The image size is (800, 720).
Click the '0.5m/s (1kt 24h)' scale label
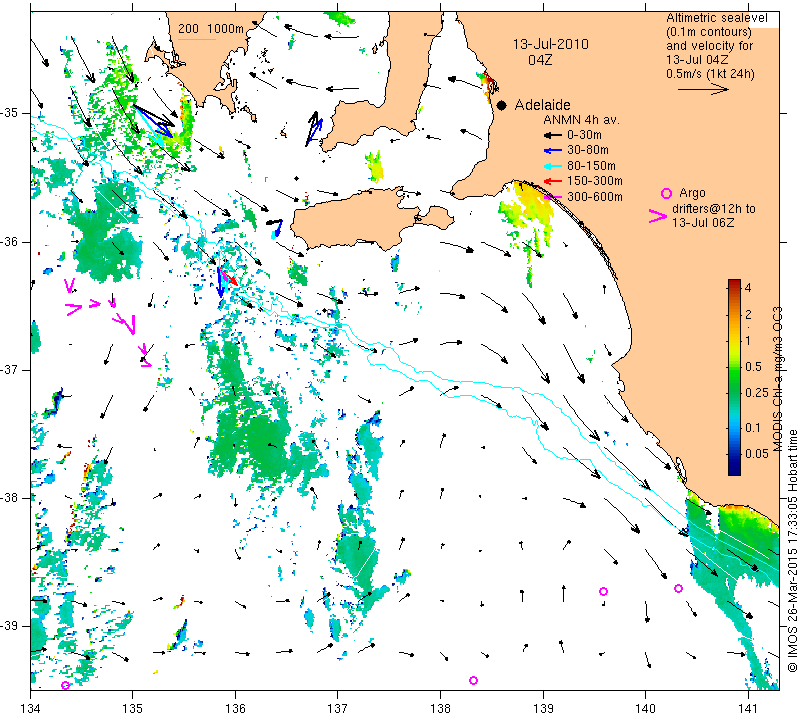tap(710, 73)
